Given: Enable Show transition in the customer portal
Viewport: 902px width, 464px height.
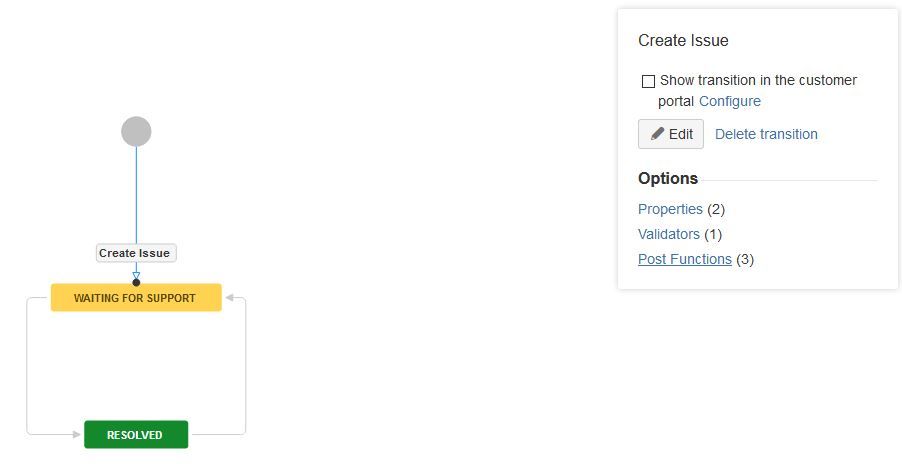Looking at the screenshot, I should (x=648, y=81).
